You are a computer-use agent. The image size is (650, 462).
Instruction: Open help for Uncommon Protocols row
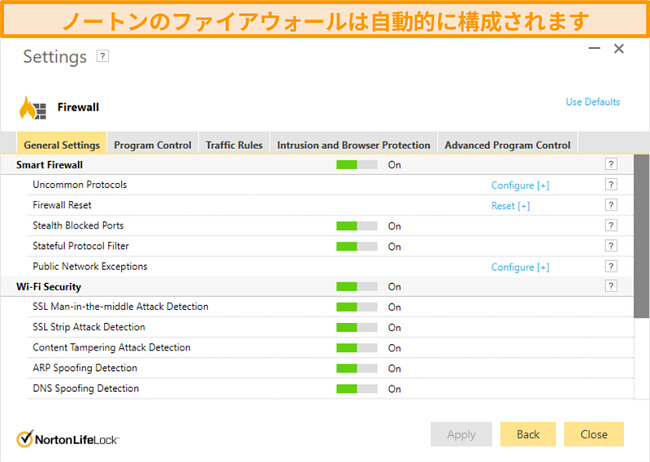(611, 185)
